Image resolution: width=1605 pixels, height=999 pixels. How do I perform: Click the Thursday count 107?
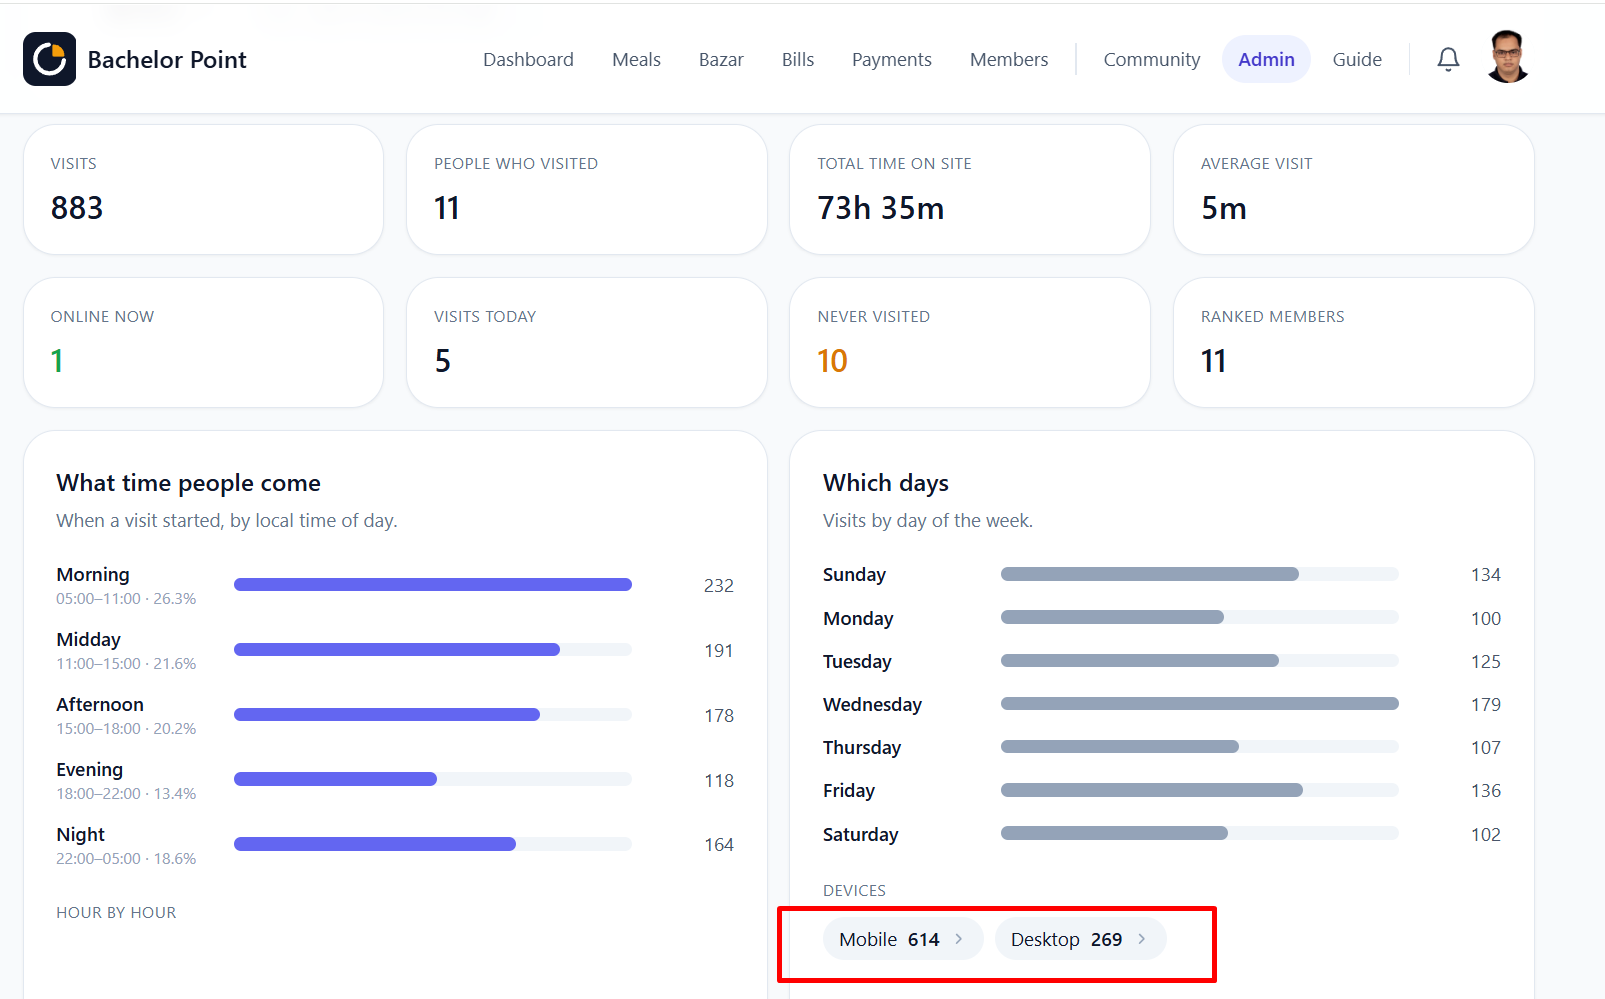pos(1486,748)
